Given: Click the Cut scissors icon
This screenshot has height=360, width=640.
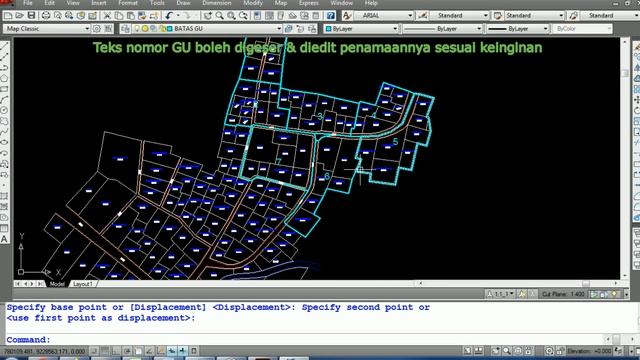Looking at the screenshot, I should [x=107, y=16].
